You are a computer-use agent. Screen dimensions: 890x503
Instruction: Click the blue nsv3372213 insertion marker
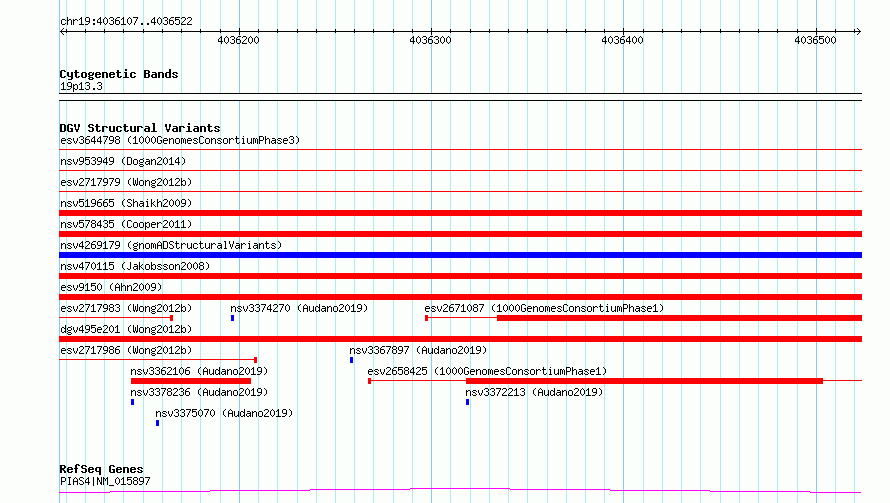pyautogui.click(x=467, y=402)
